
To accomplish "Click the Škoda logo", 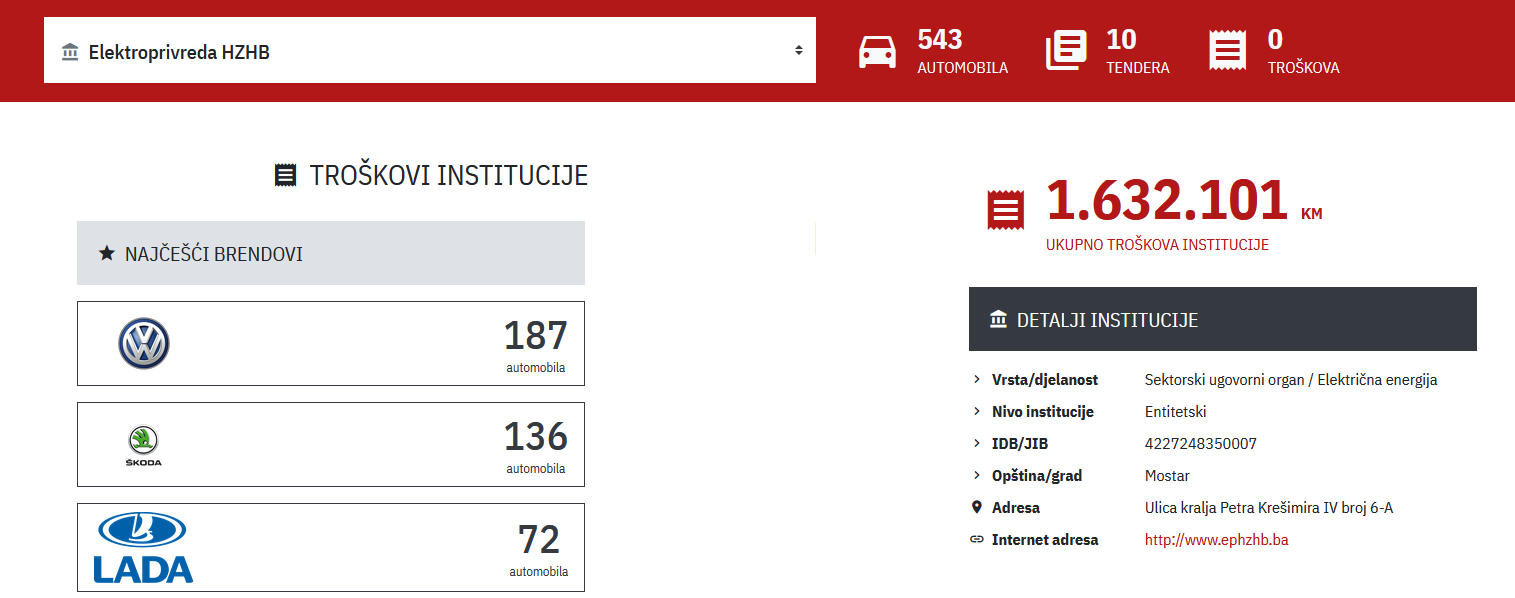I will click(144, 446).
